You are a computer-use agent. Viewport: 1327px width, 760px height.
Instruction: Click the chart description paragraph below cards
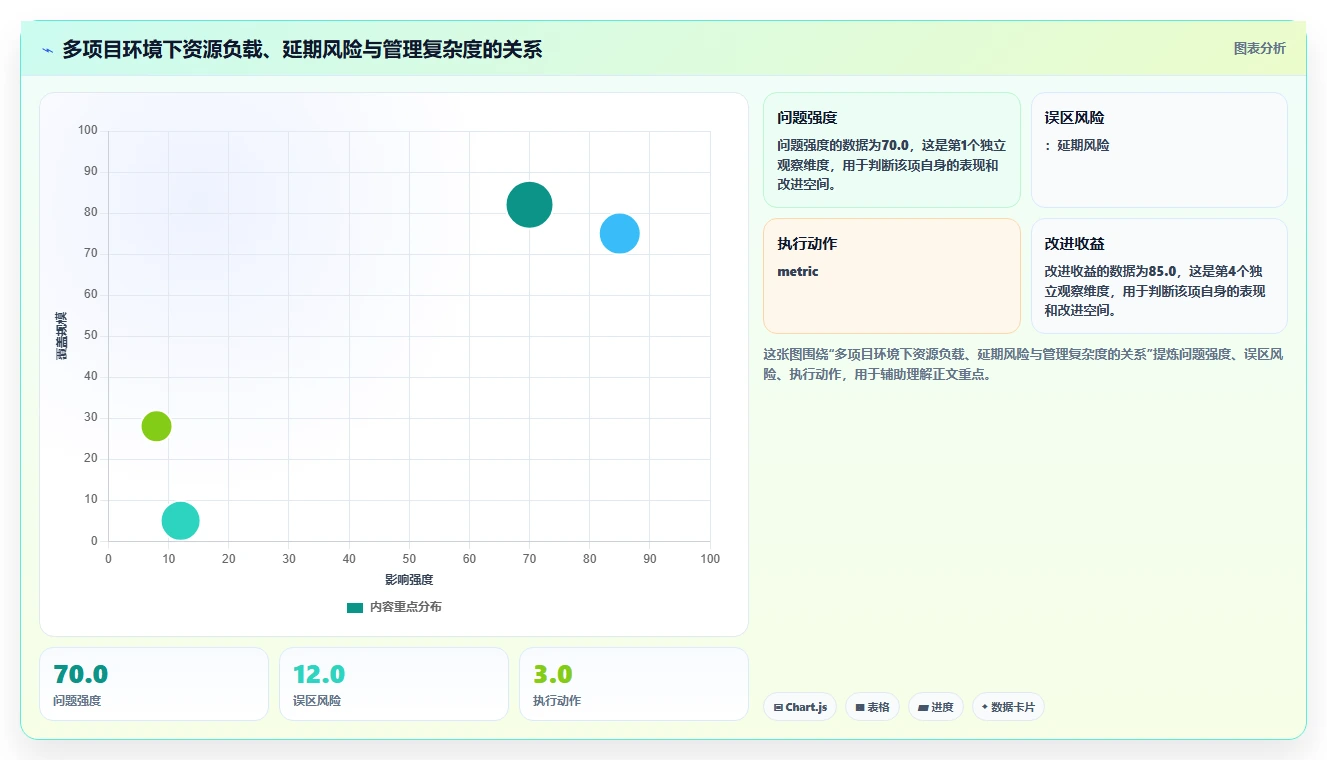coord(1023,365)
